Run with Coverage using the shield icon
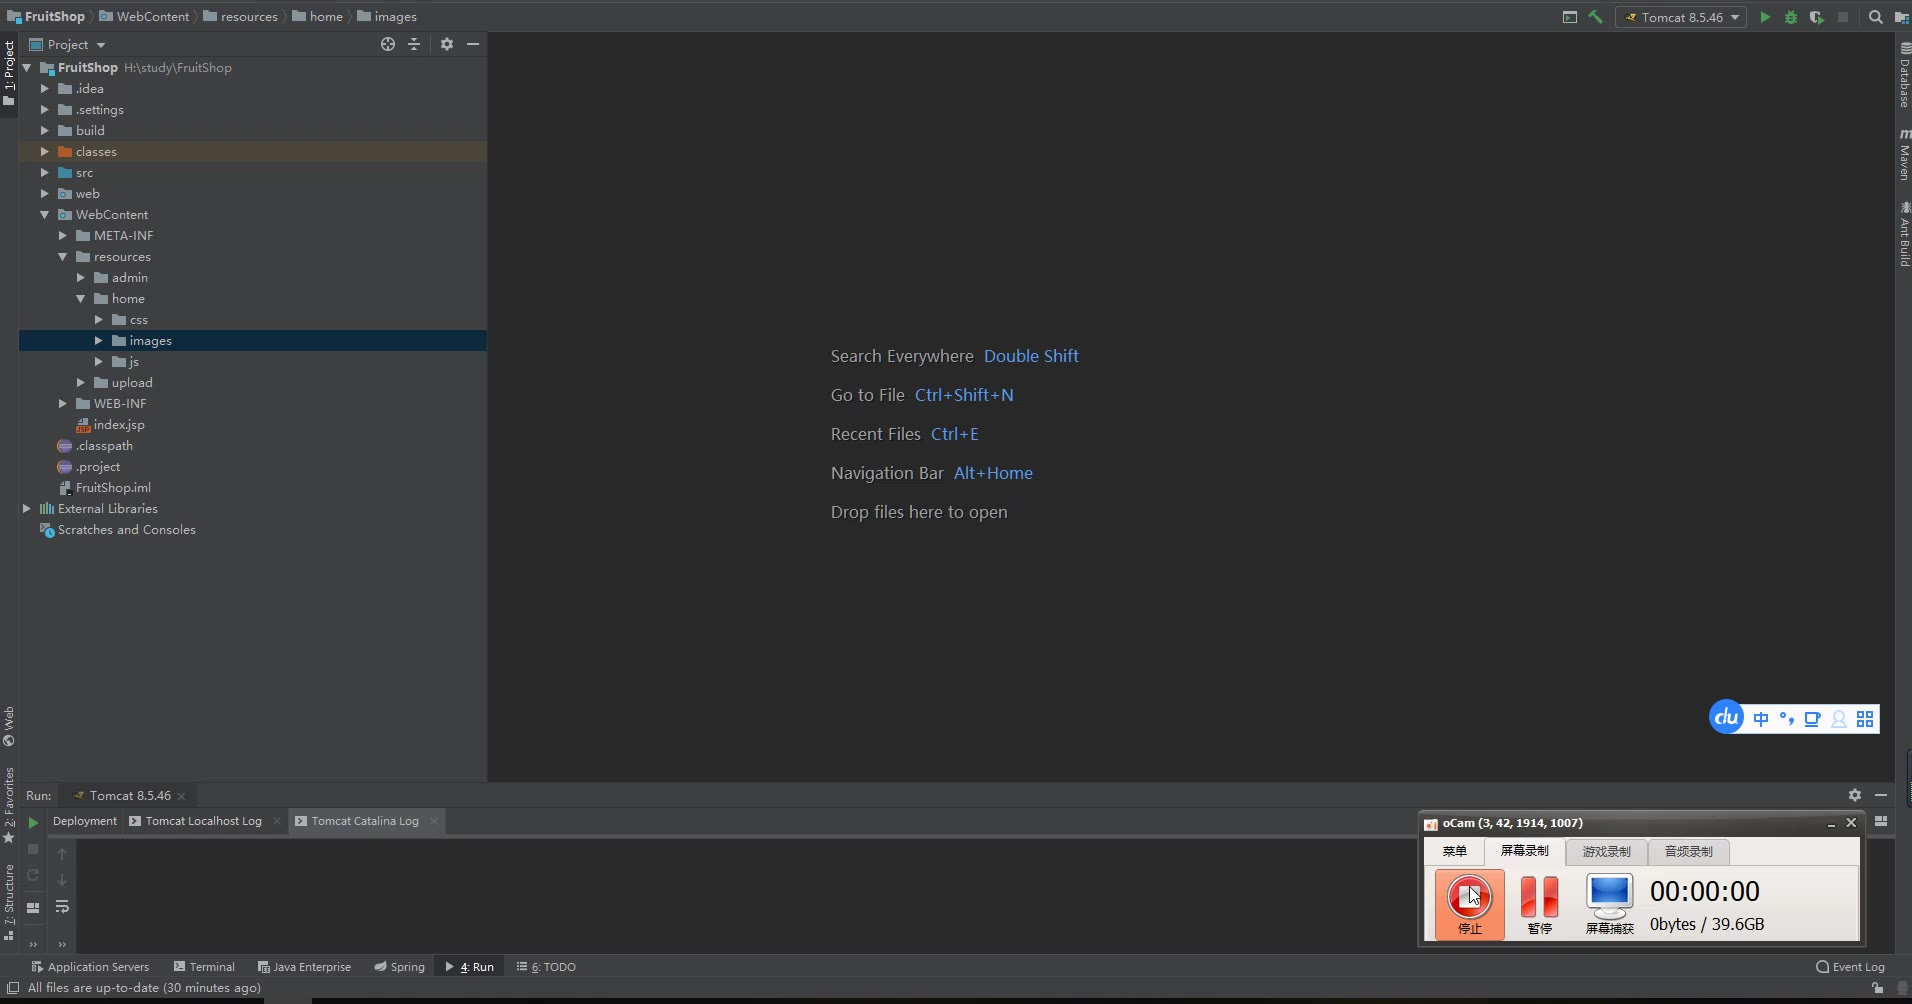The image size is (1912, 1004). coord(1816,17)
